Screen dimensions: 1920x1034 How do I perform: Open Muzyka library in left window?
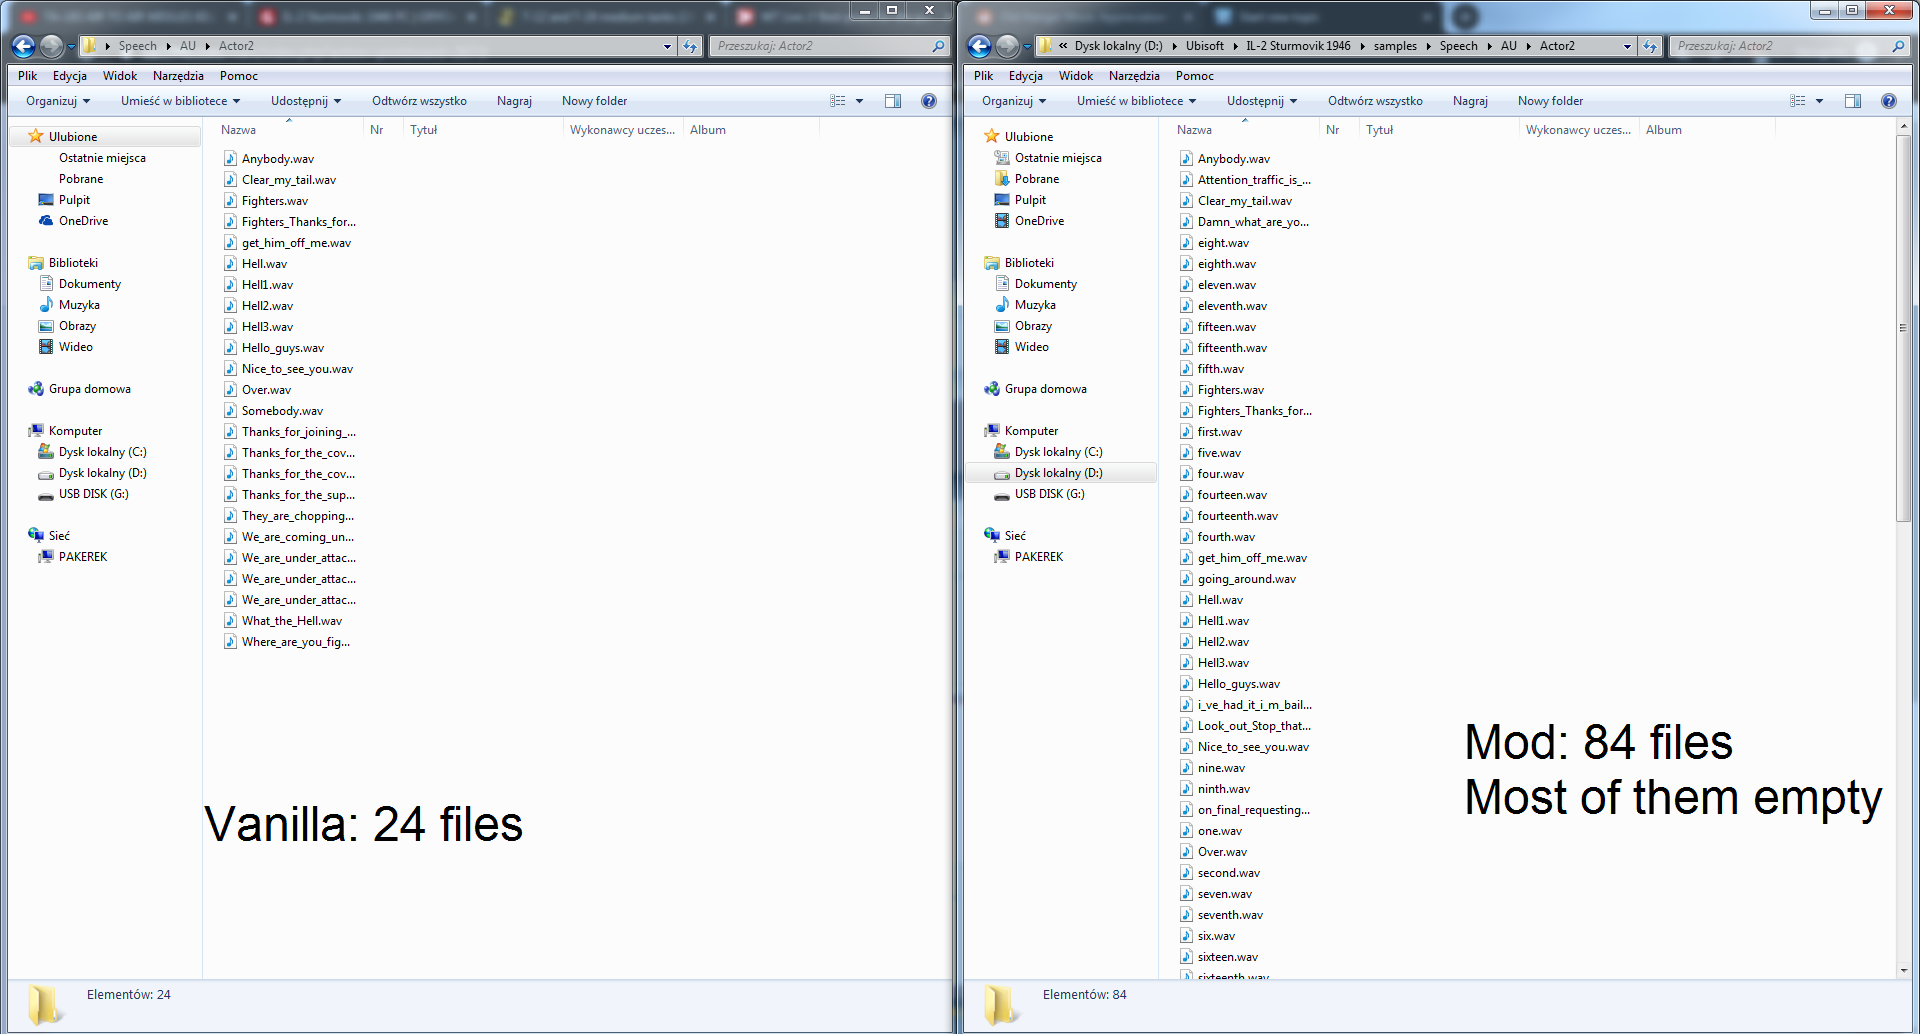click(x=79, y=305)
